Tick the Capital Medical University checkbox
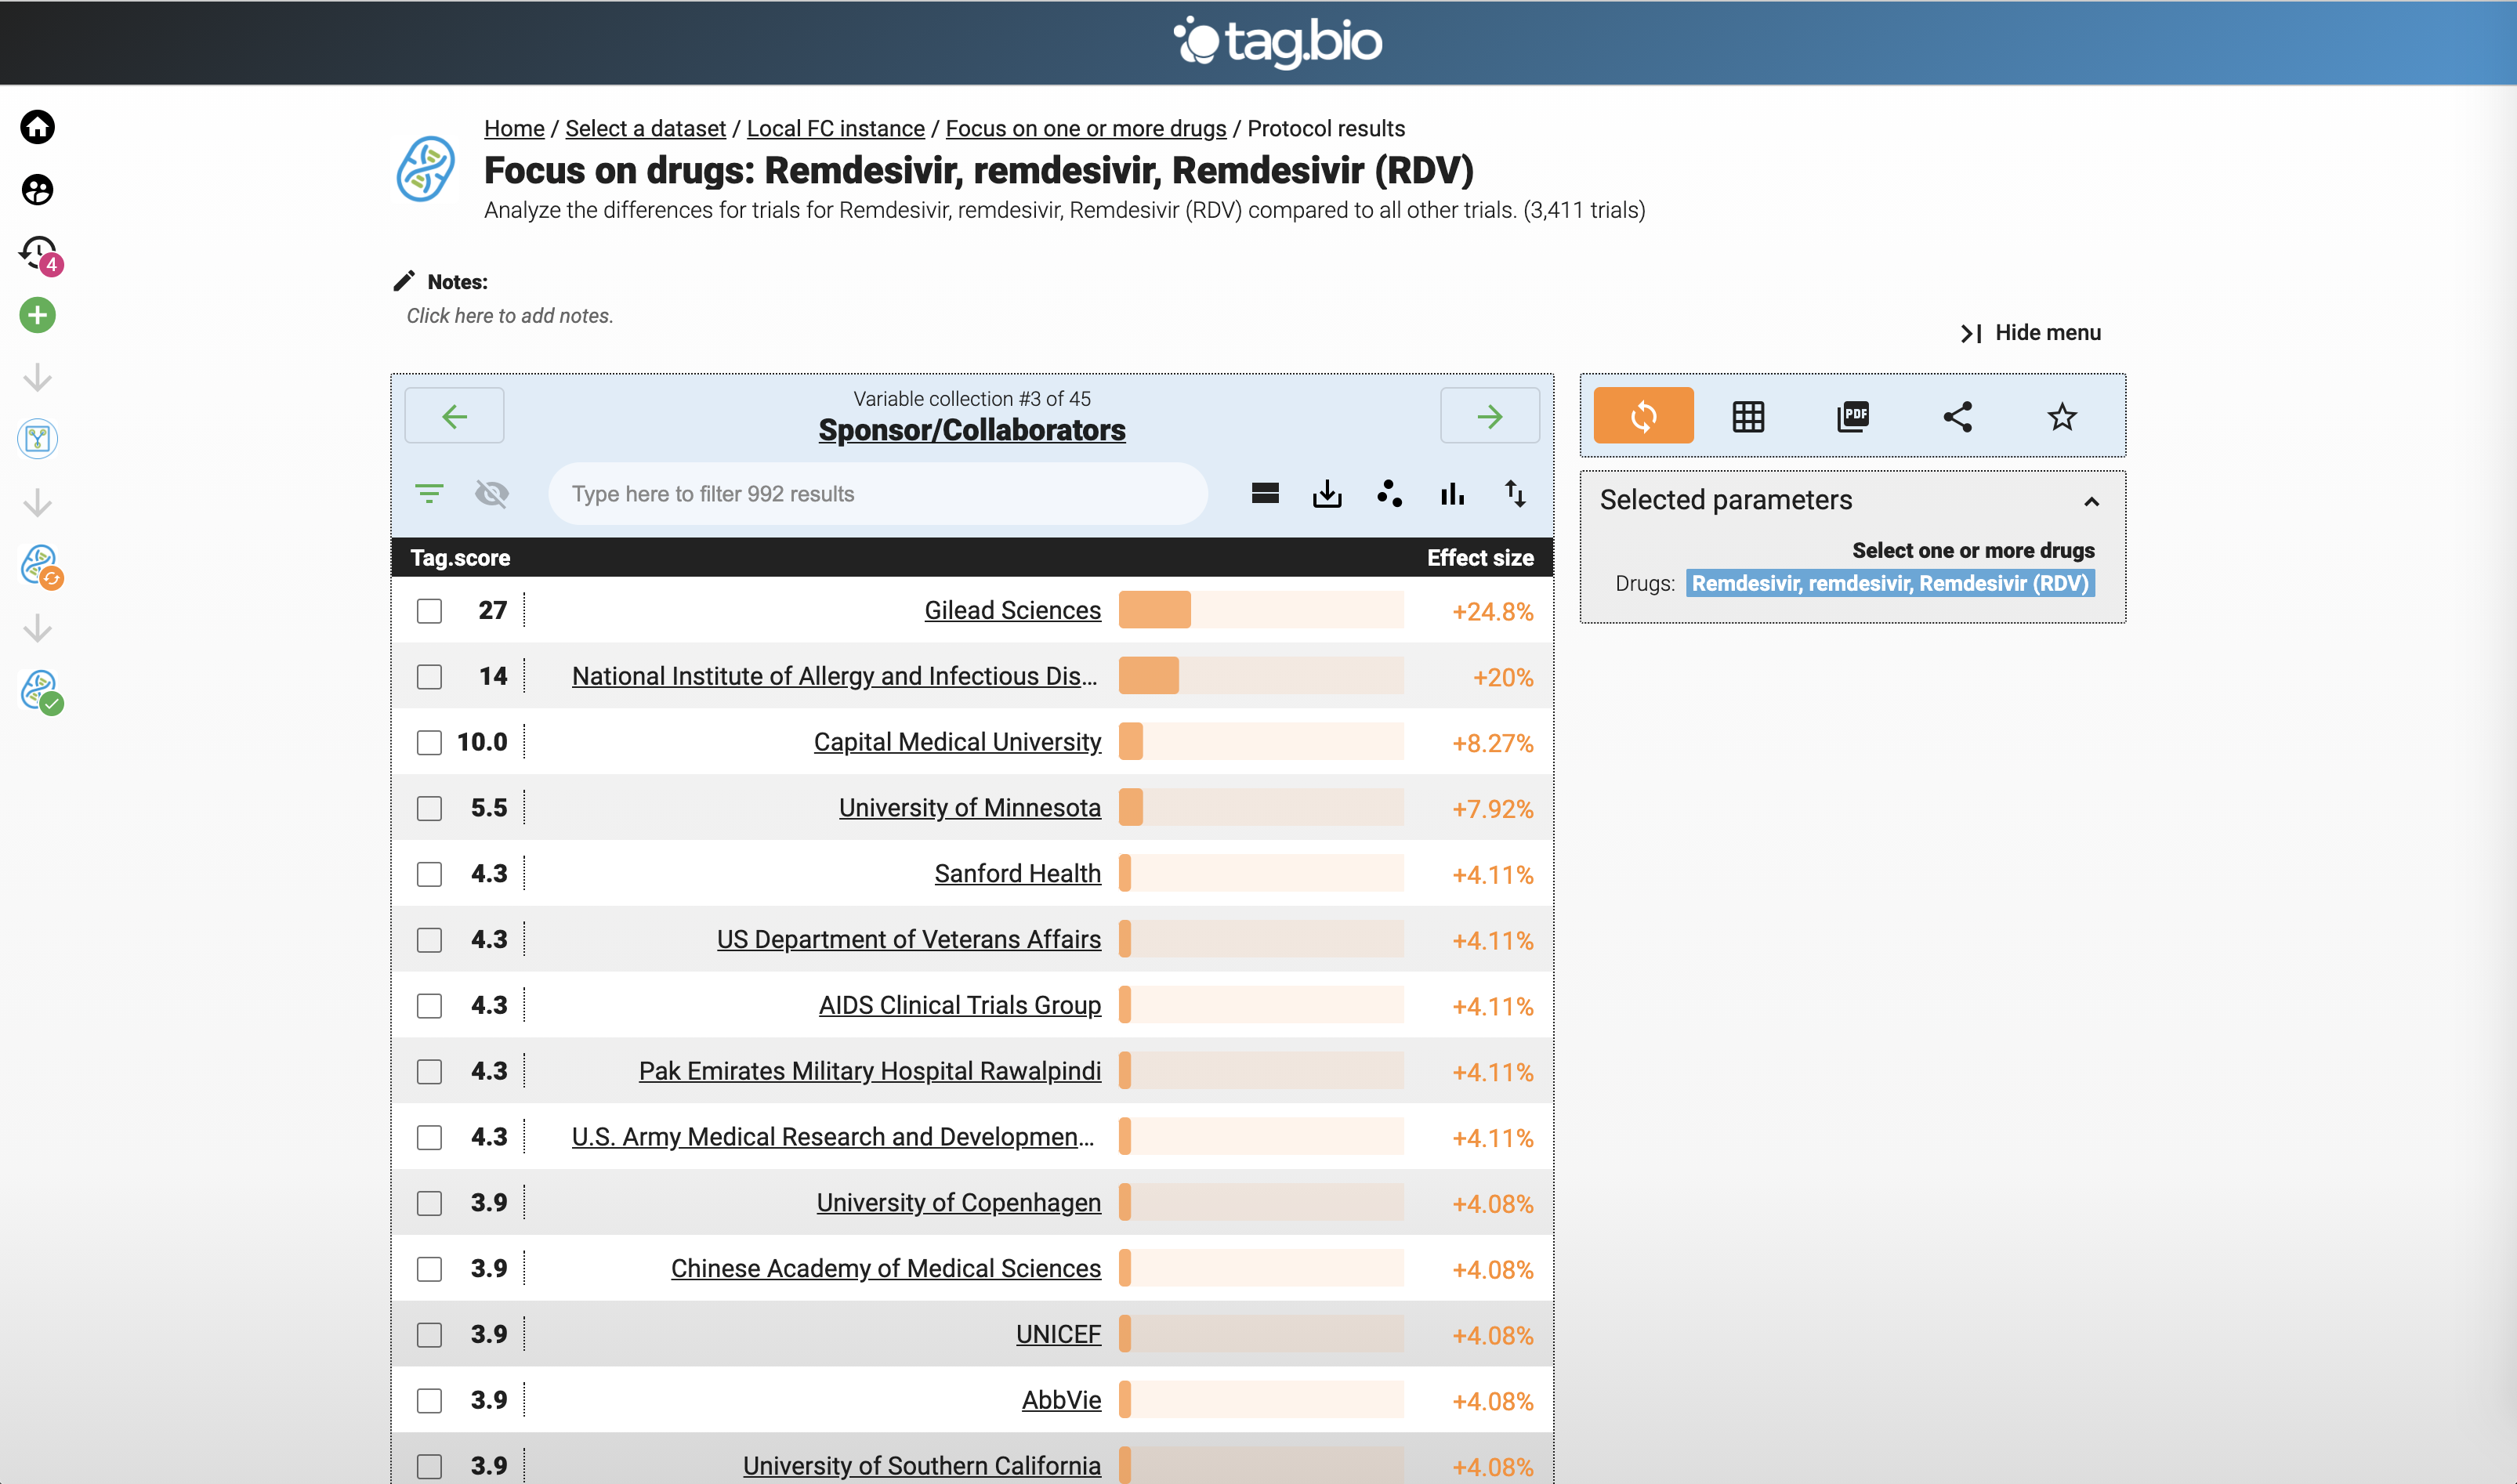This screenshot has height=1484, width=2517. point(429,743)
